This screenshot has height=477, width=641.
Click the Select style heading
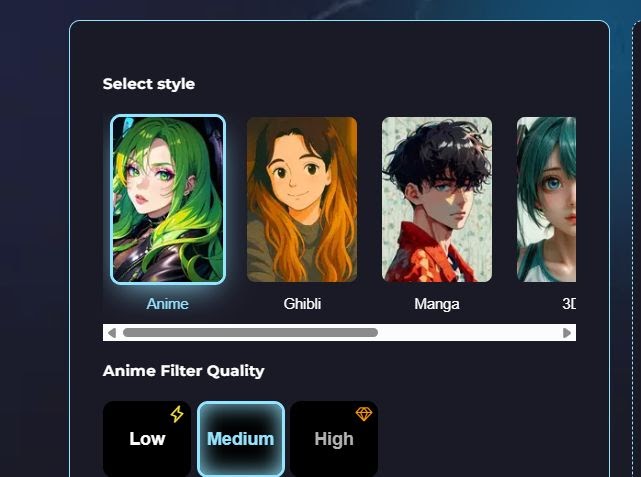pyautogui.click(x=149, y=84)
